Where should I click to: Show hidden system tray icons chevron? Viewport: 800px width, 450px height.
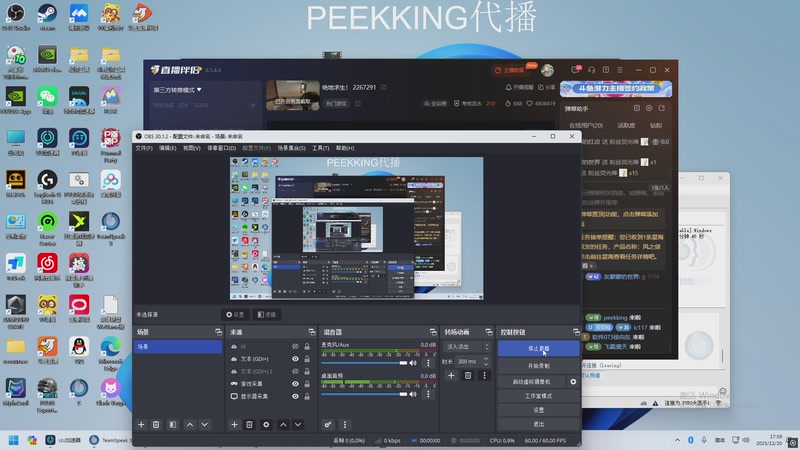click(677, 440)
